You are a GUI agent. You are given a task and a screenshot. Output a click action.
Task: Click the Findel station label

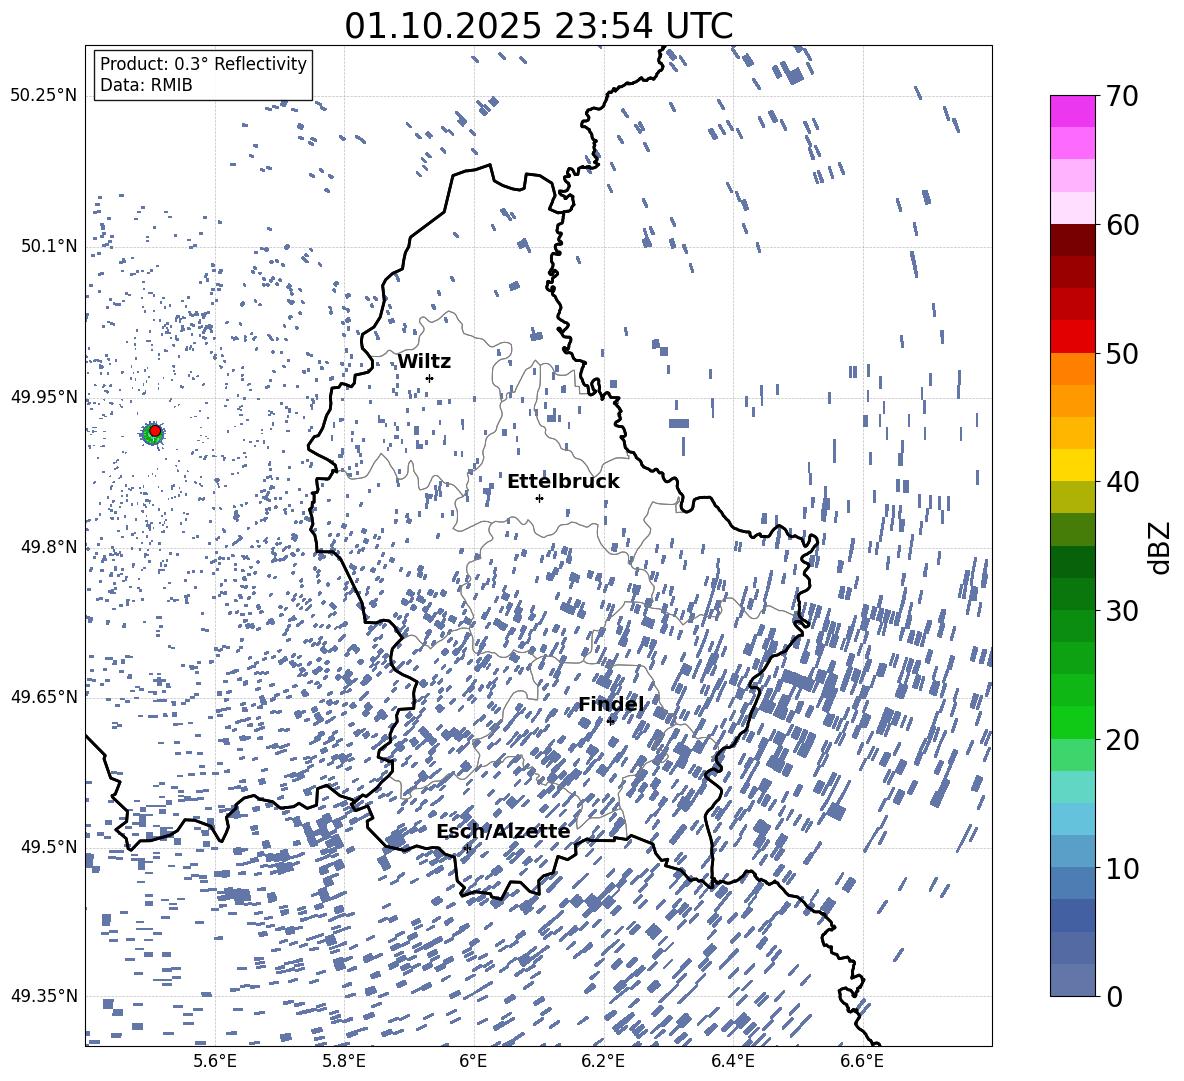[611, 704]
